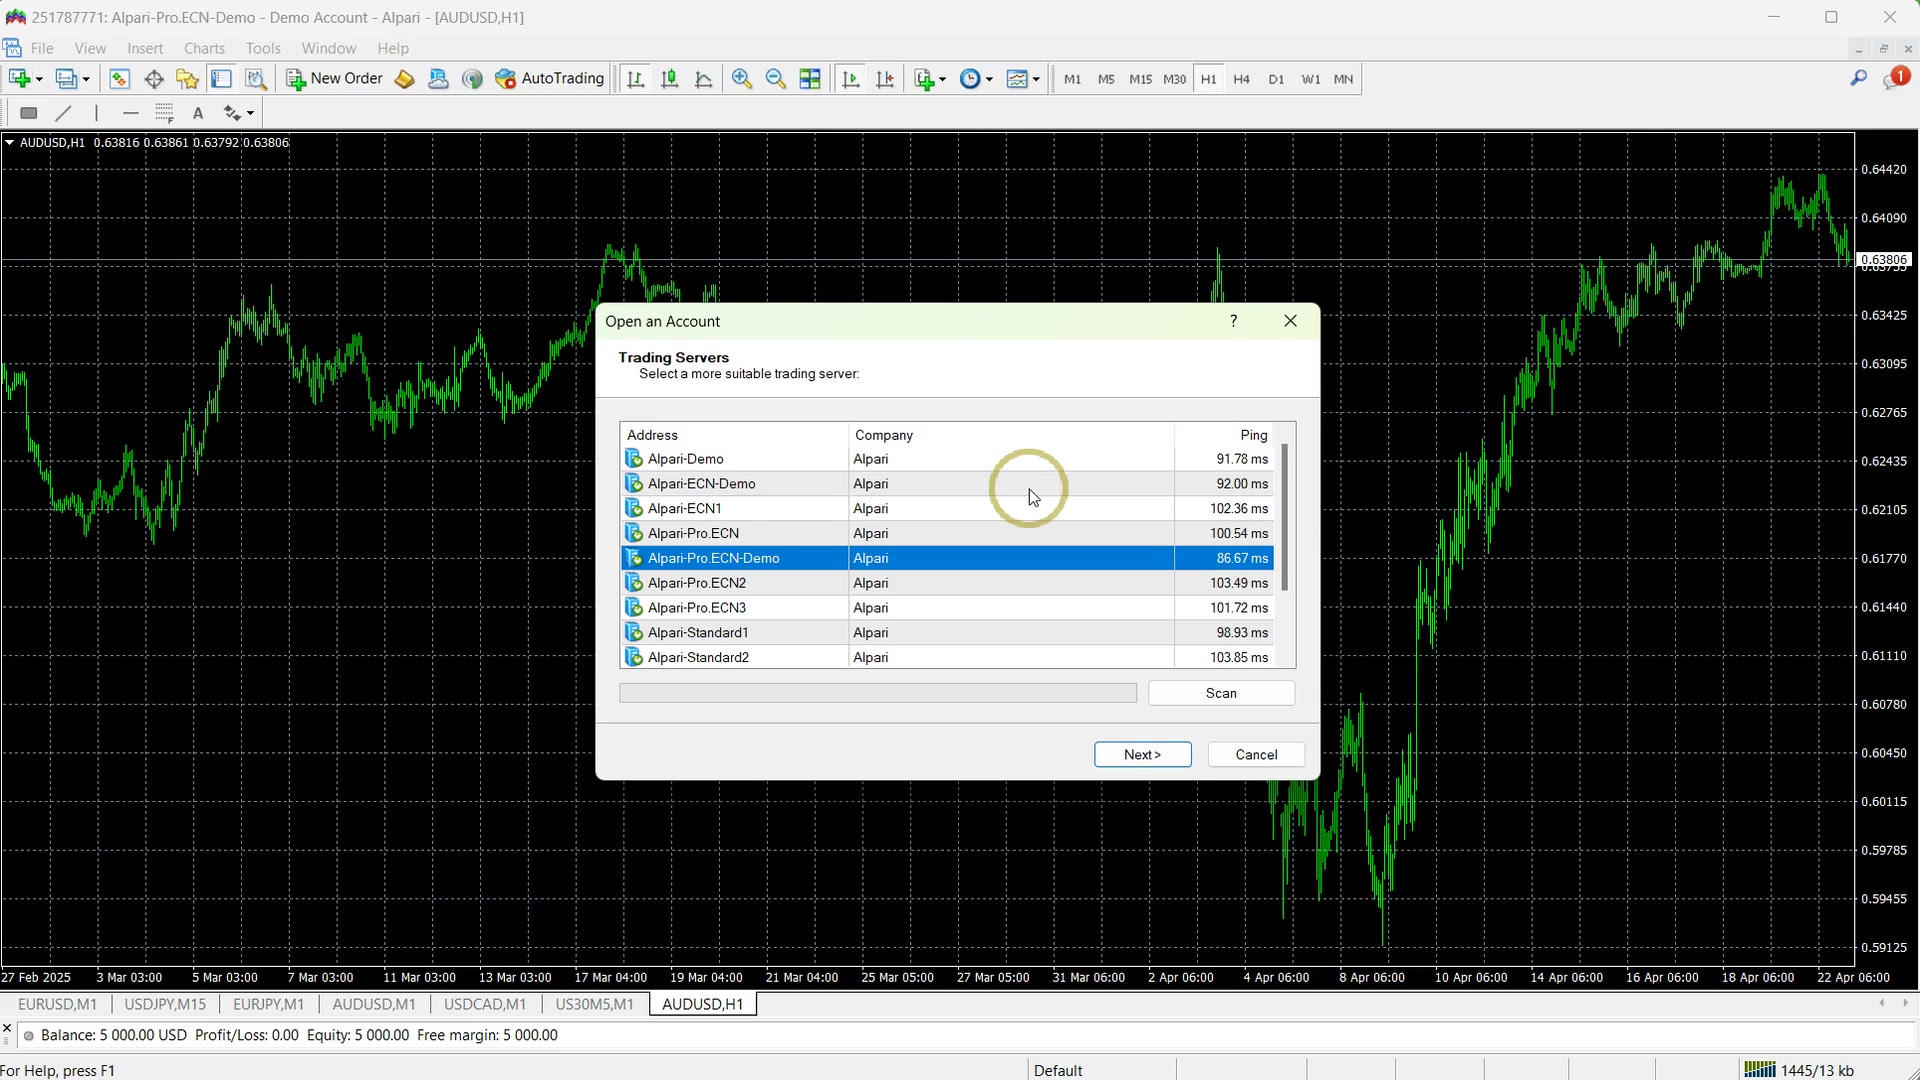
Task: Expand the Profiles dropdown arrow
Action: pyautogui.click(x=86, y=80)
